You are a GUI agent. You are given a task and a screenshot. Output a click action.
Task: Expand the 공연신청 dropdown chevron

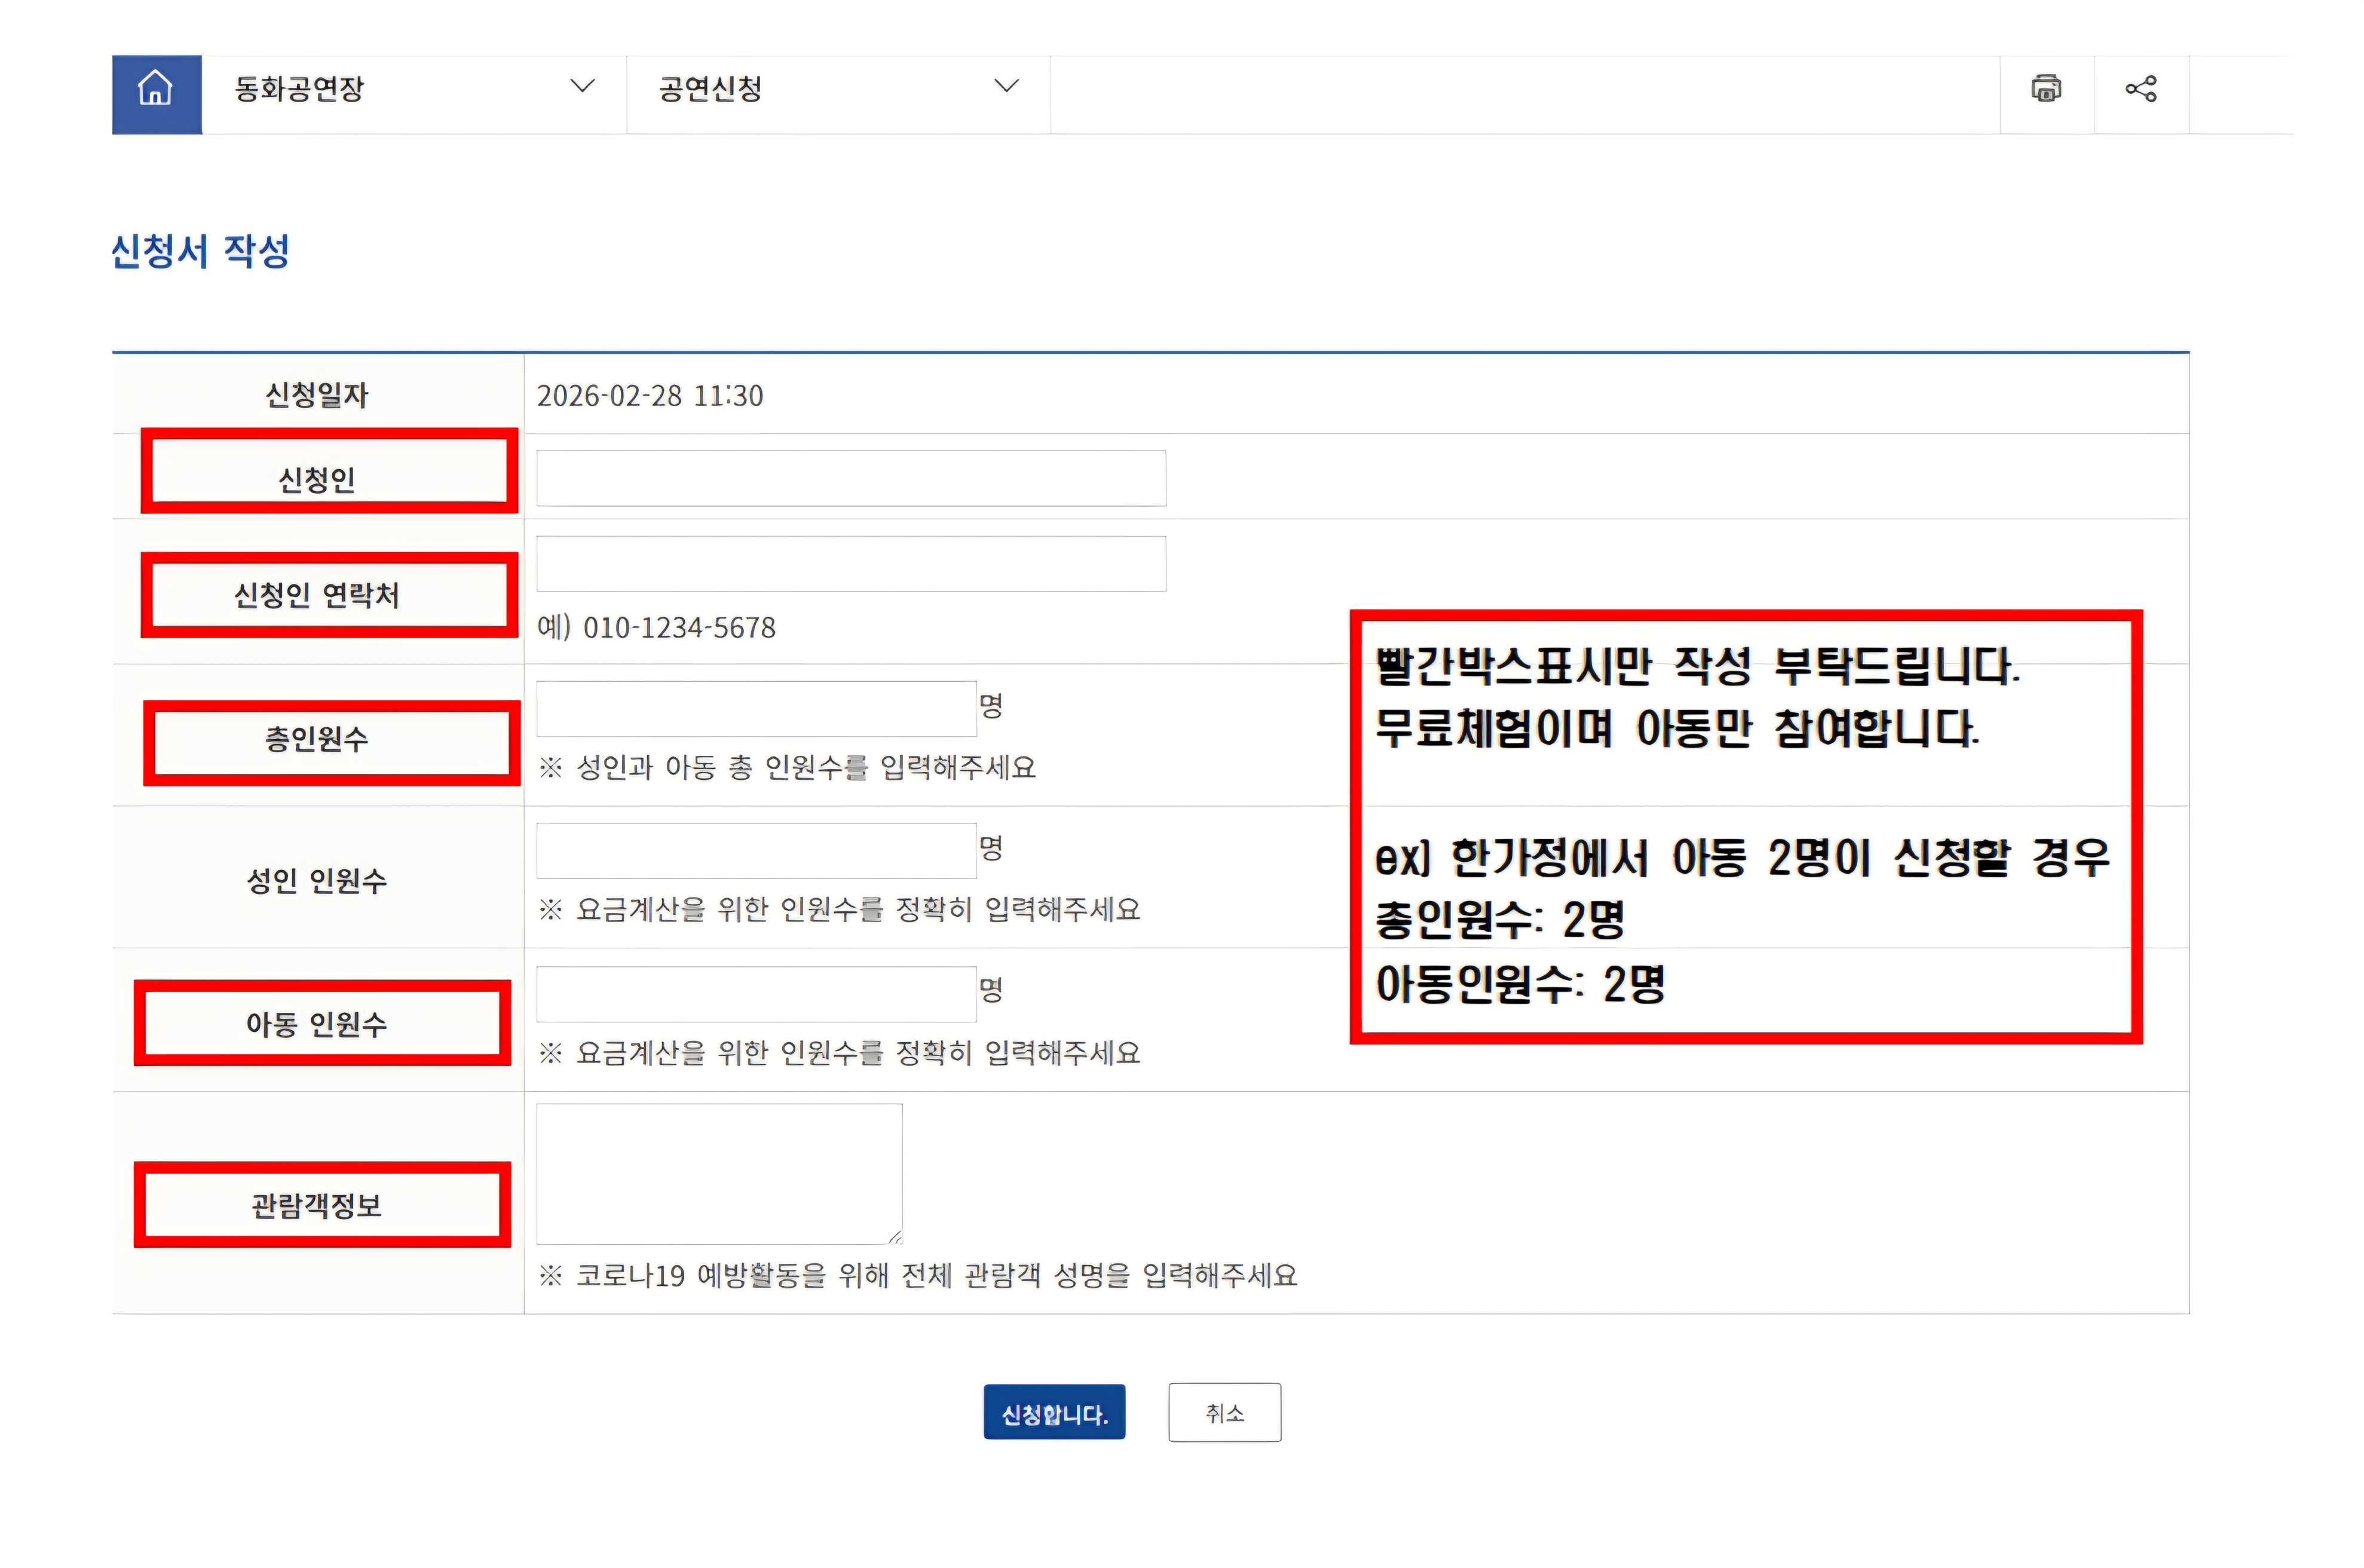coord(1006,87)
